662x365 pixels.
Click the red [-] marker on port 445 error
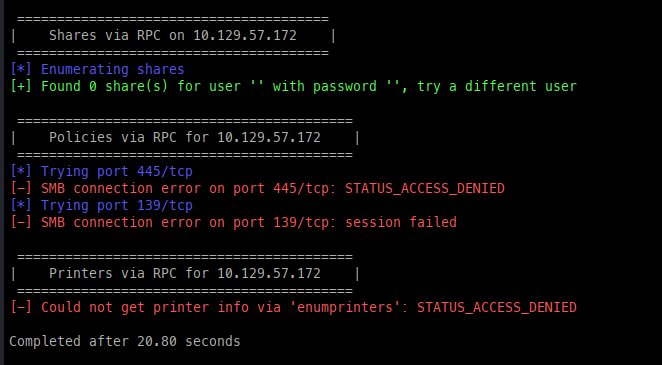[21, 188]
